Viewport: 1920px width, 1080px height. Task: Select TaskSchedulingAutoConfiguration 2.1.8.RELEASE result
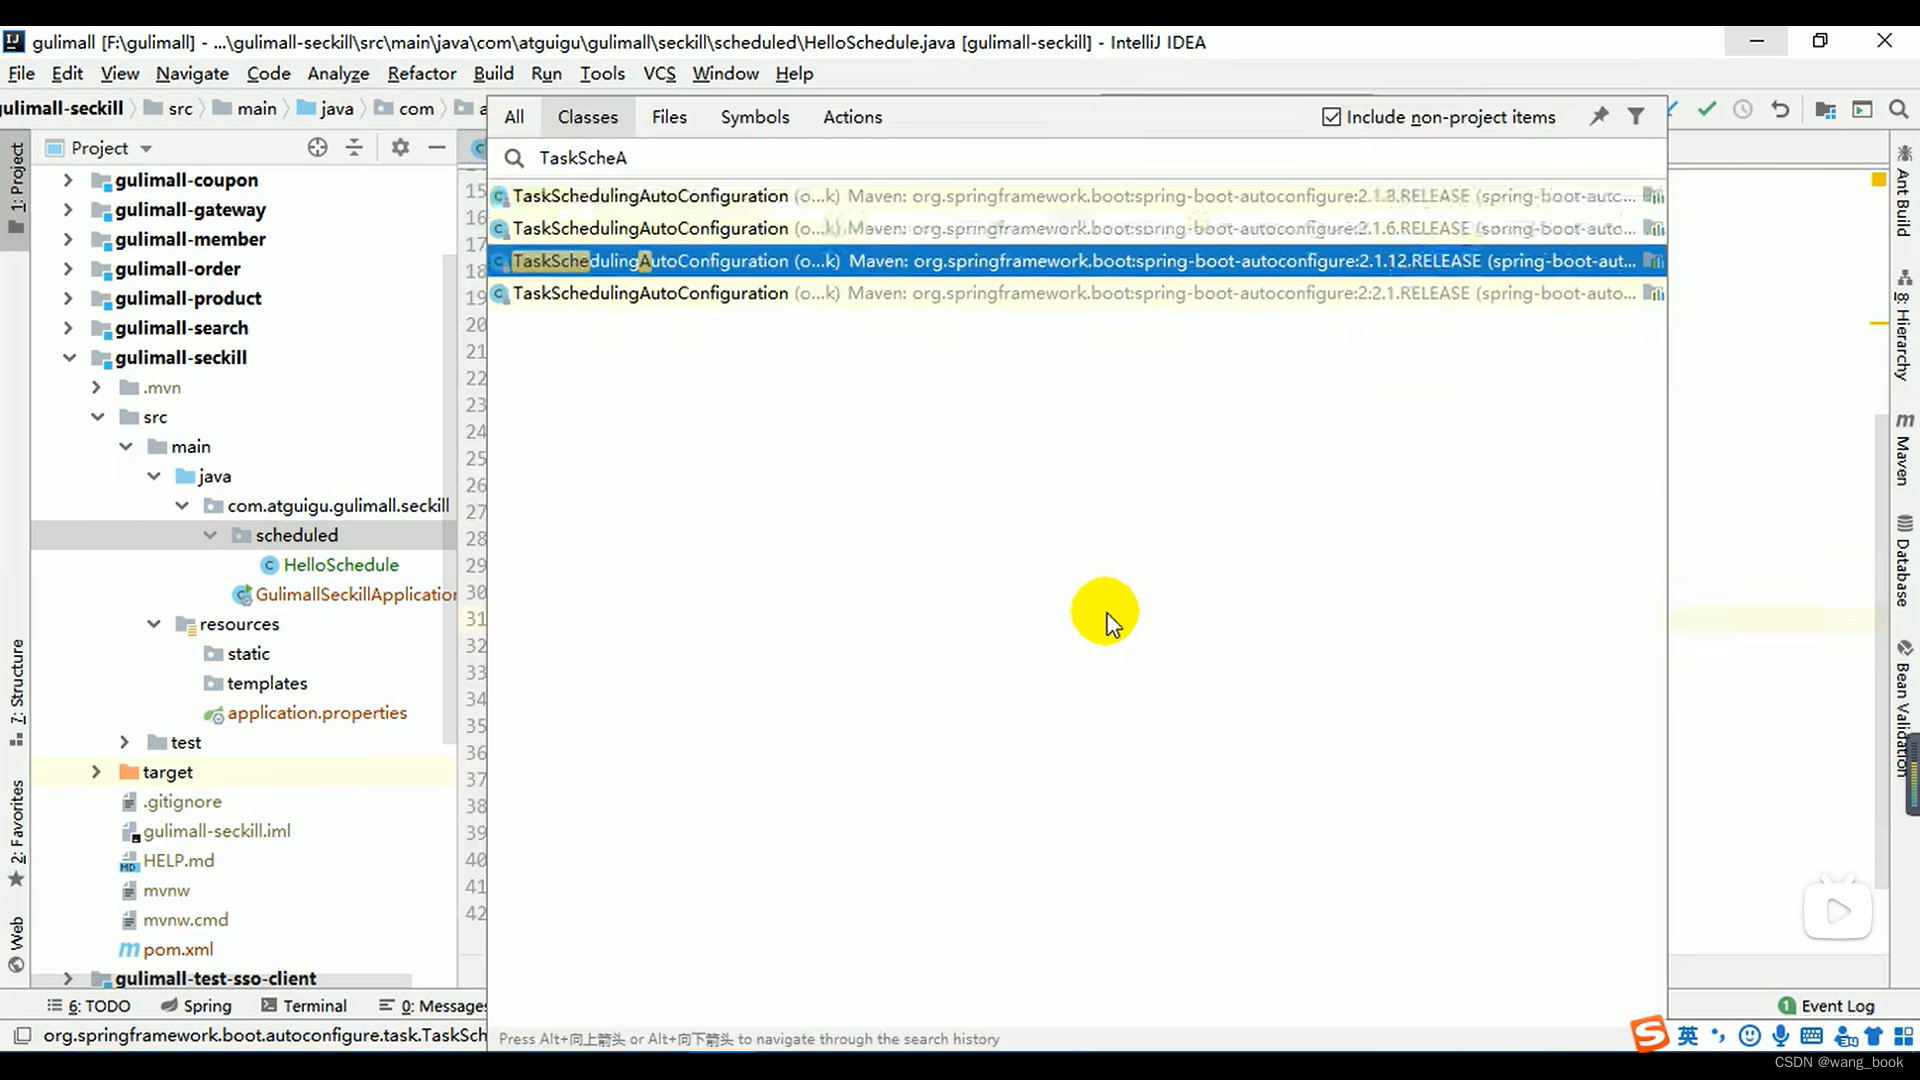click(x=1077, y=196)
